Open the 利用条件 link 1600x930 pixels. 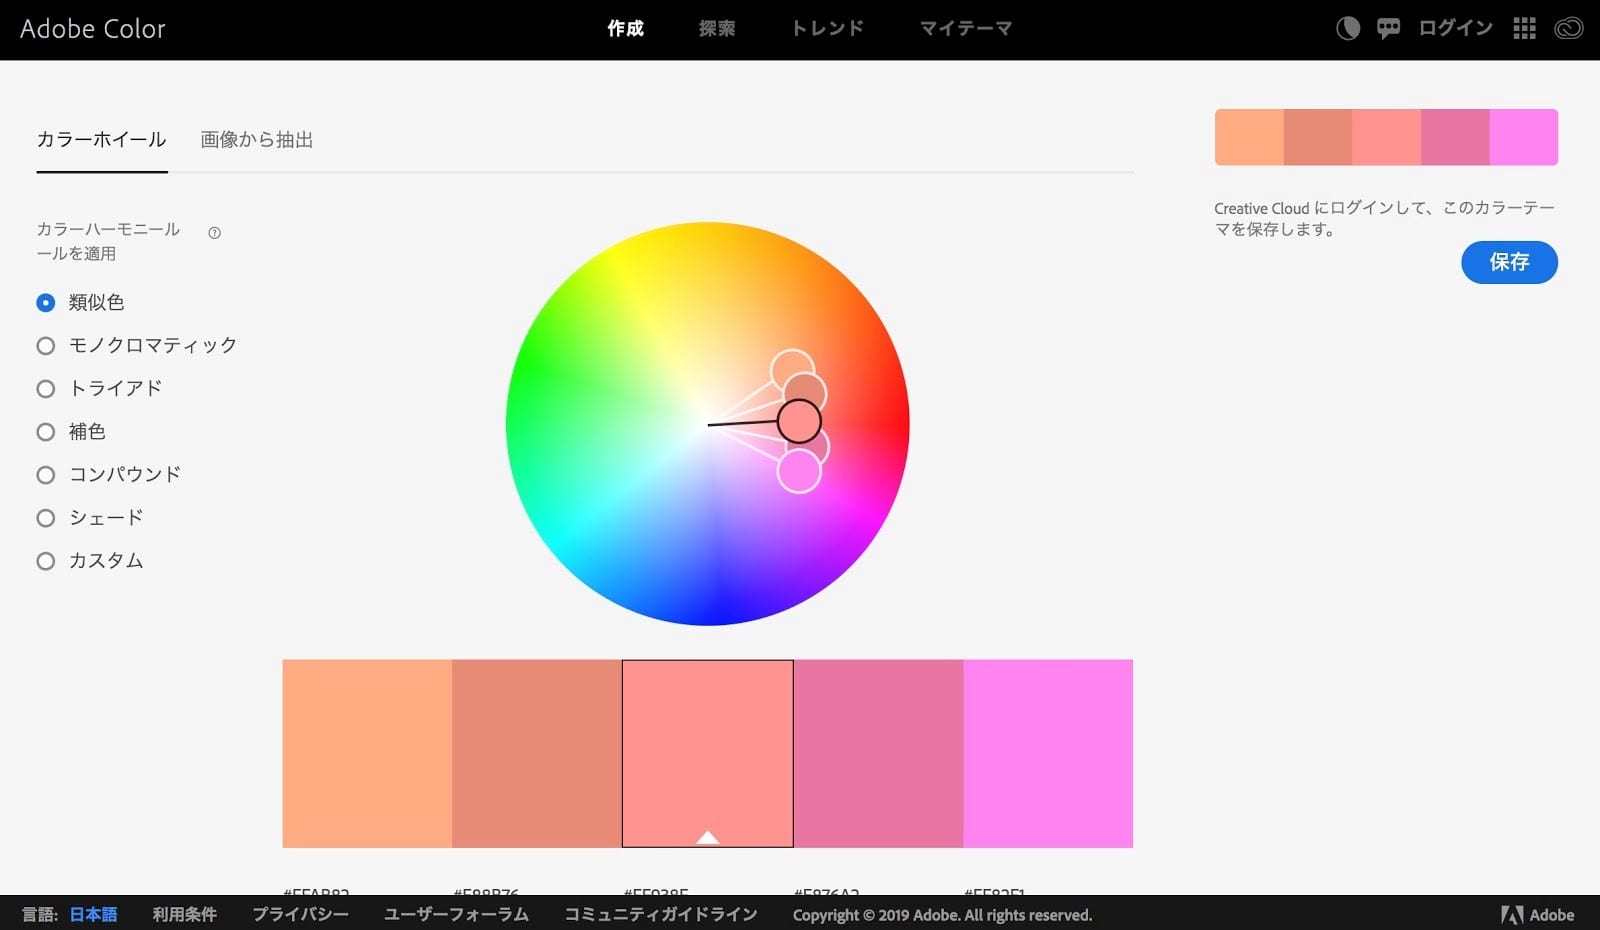[184, 914]
